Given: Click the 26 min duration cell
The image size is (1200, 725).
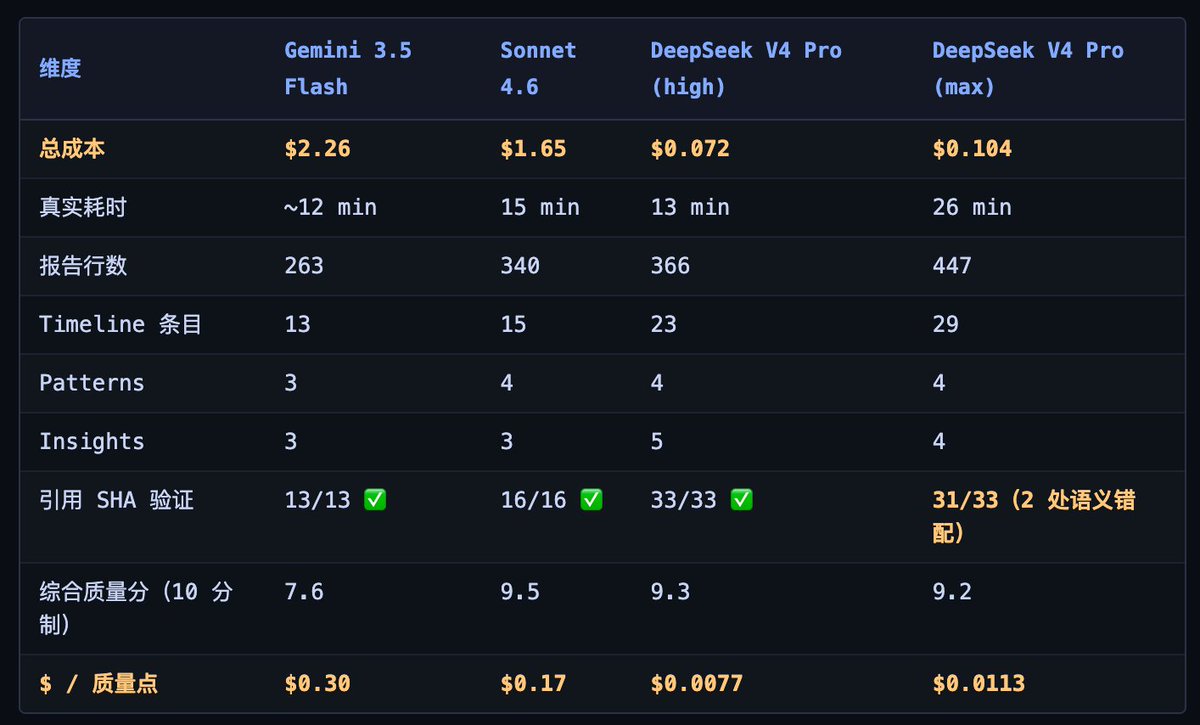Looking at the screenshot, I should click(972, 207).
